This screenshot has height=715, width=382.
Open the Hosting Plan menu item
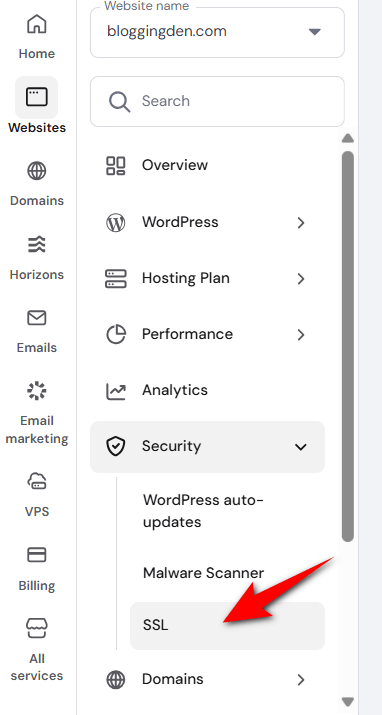207,278
